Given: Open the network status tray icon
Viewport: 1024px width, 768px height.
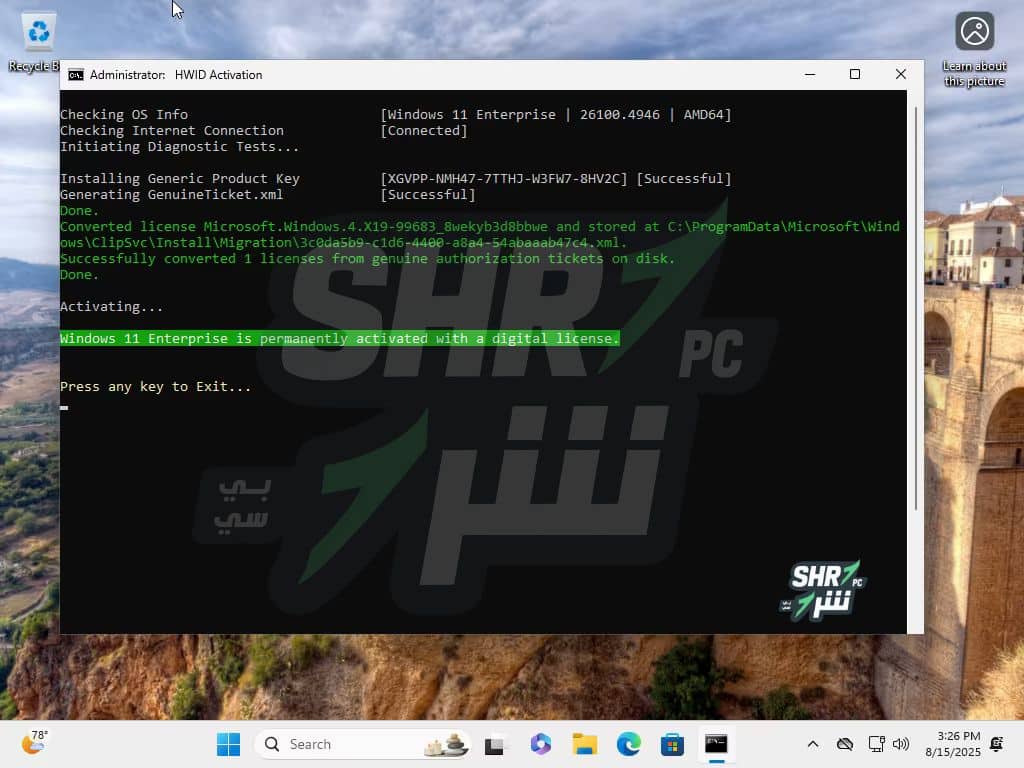Looking at the screenshot, I should 876,744.
